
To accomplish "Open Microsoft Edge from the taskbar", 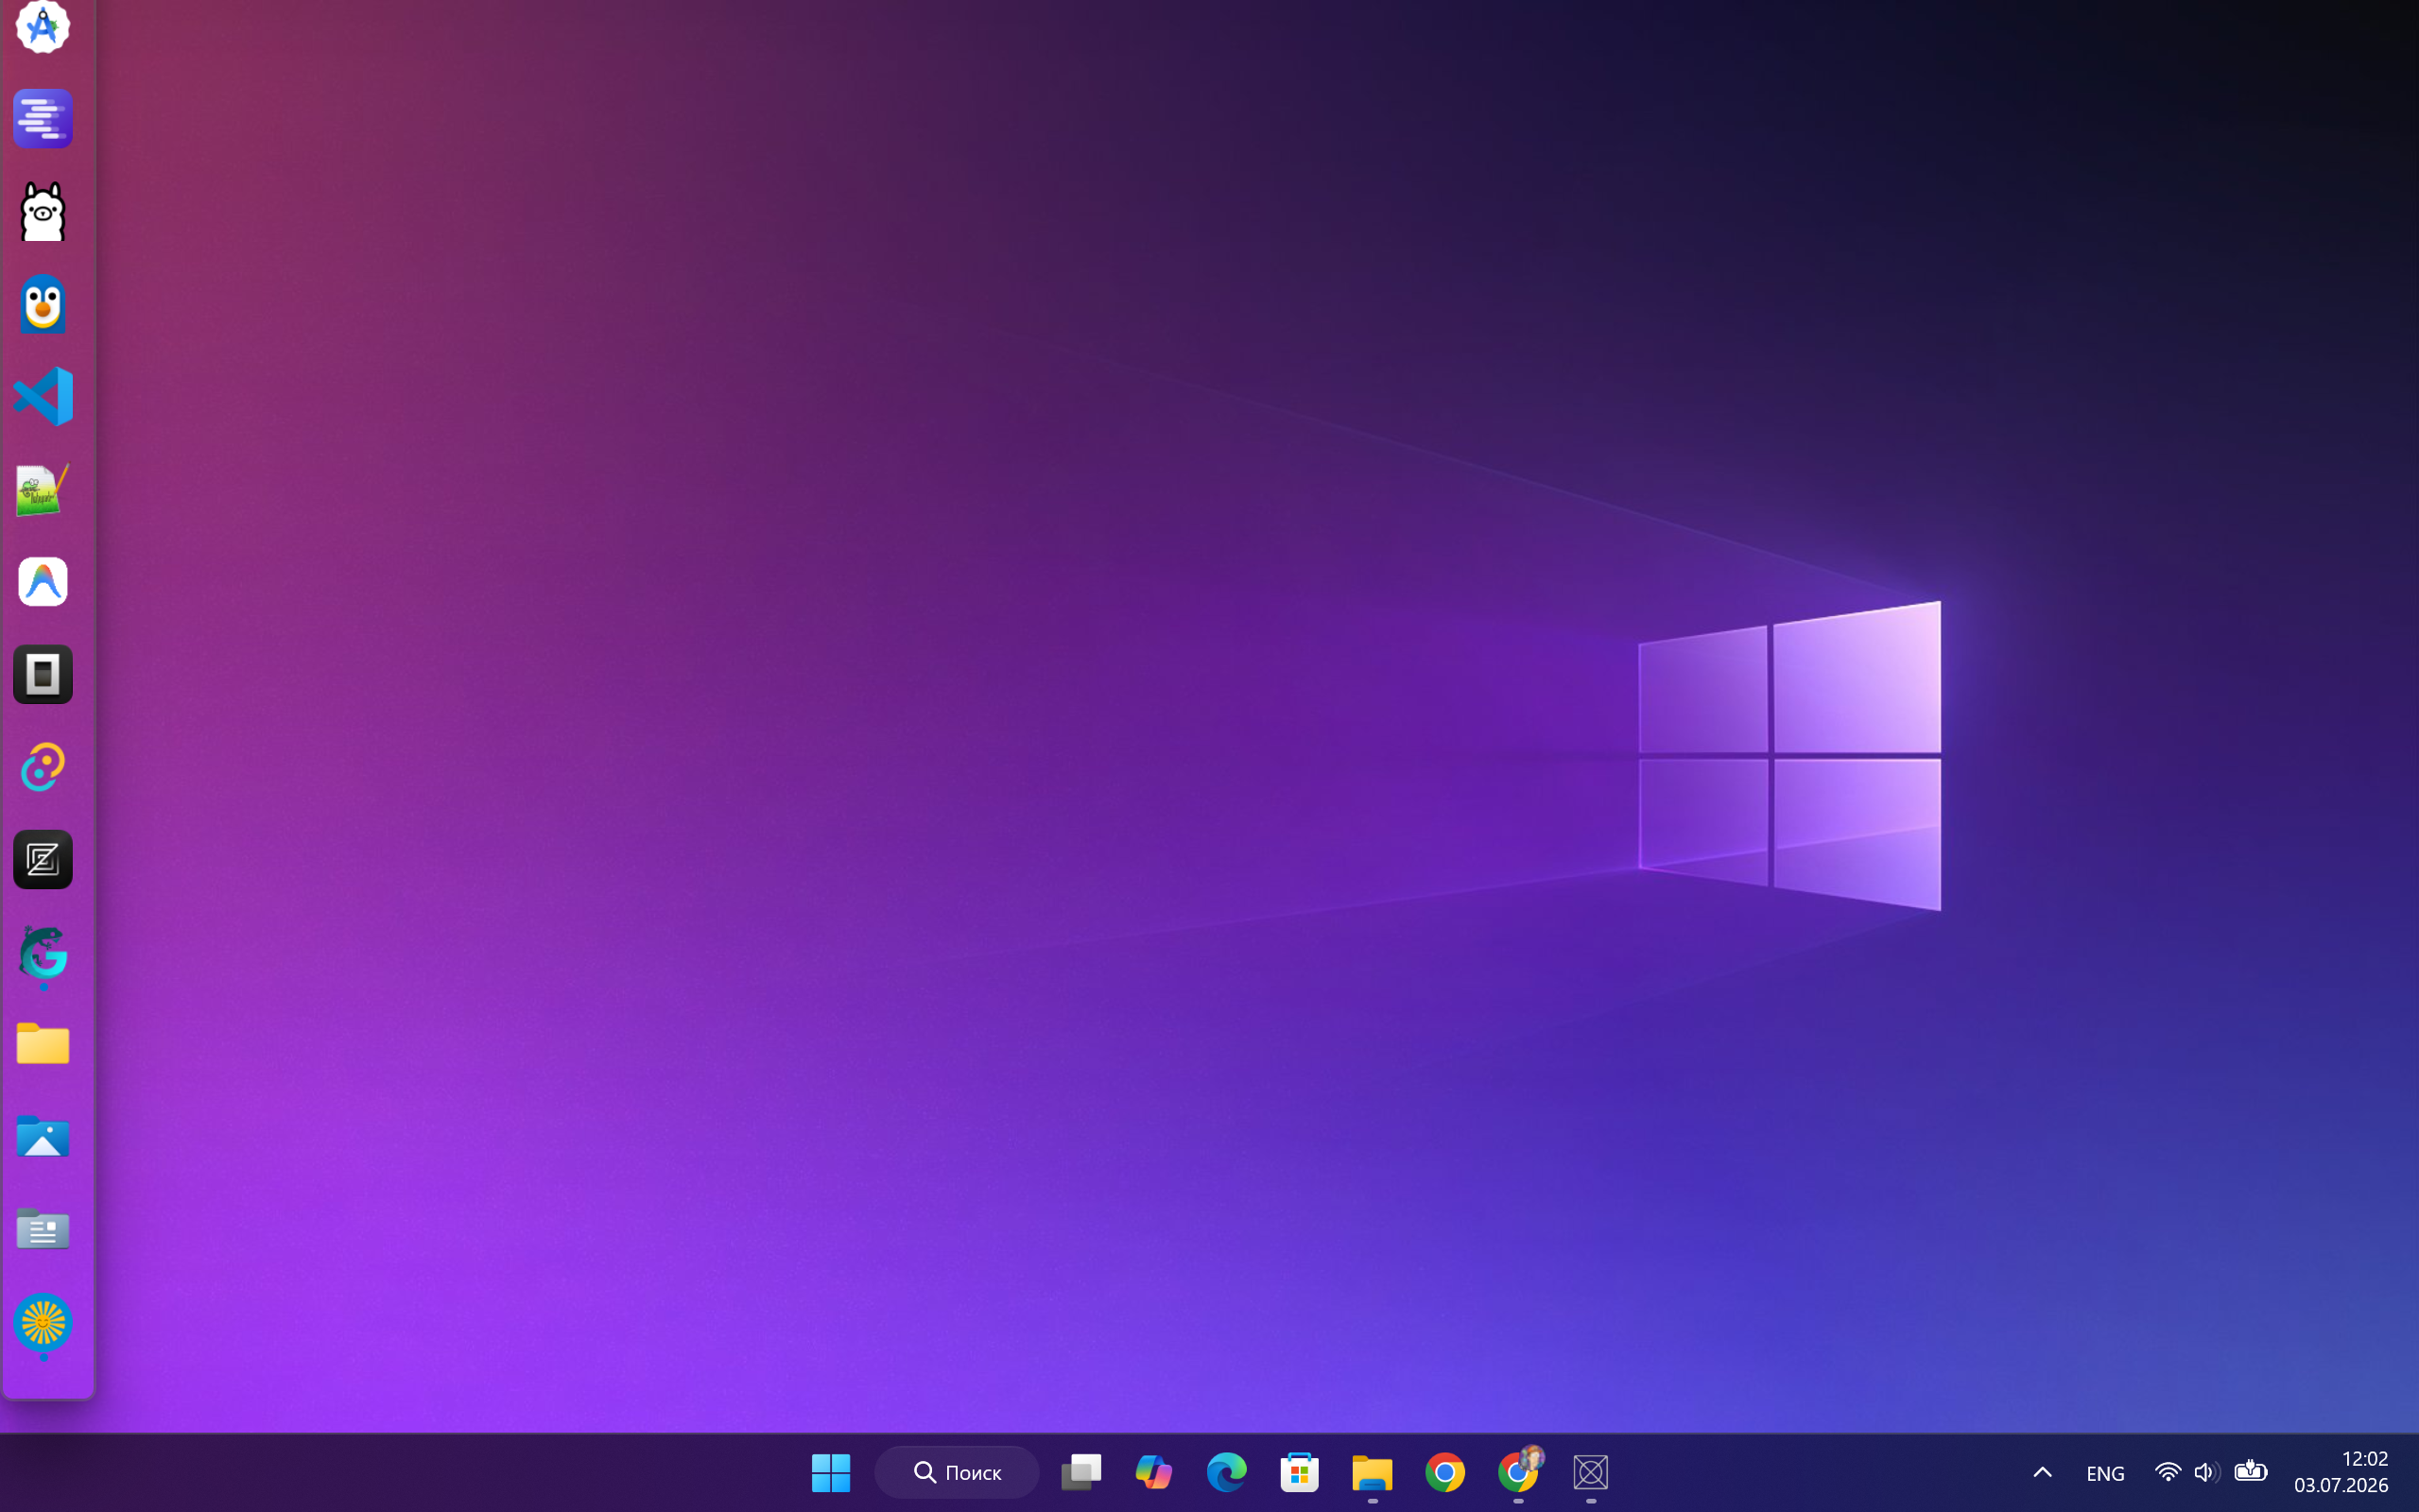I will tap(1226, 1472).
